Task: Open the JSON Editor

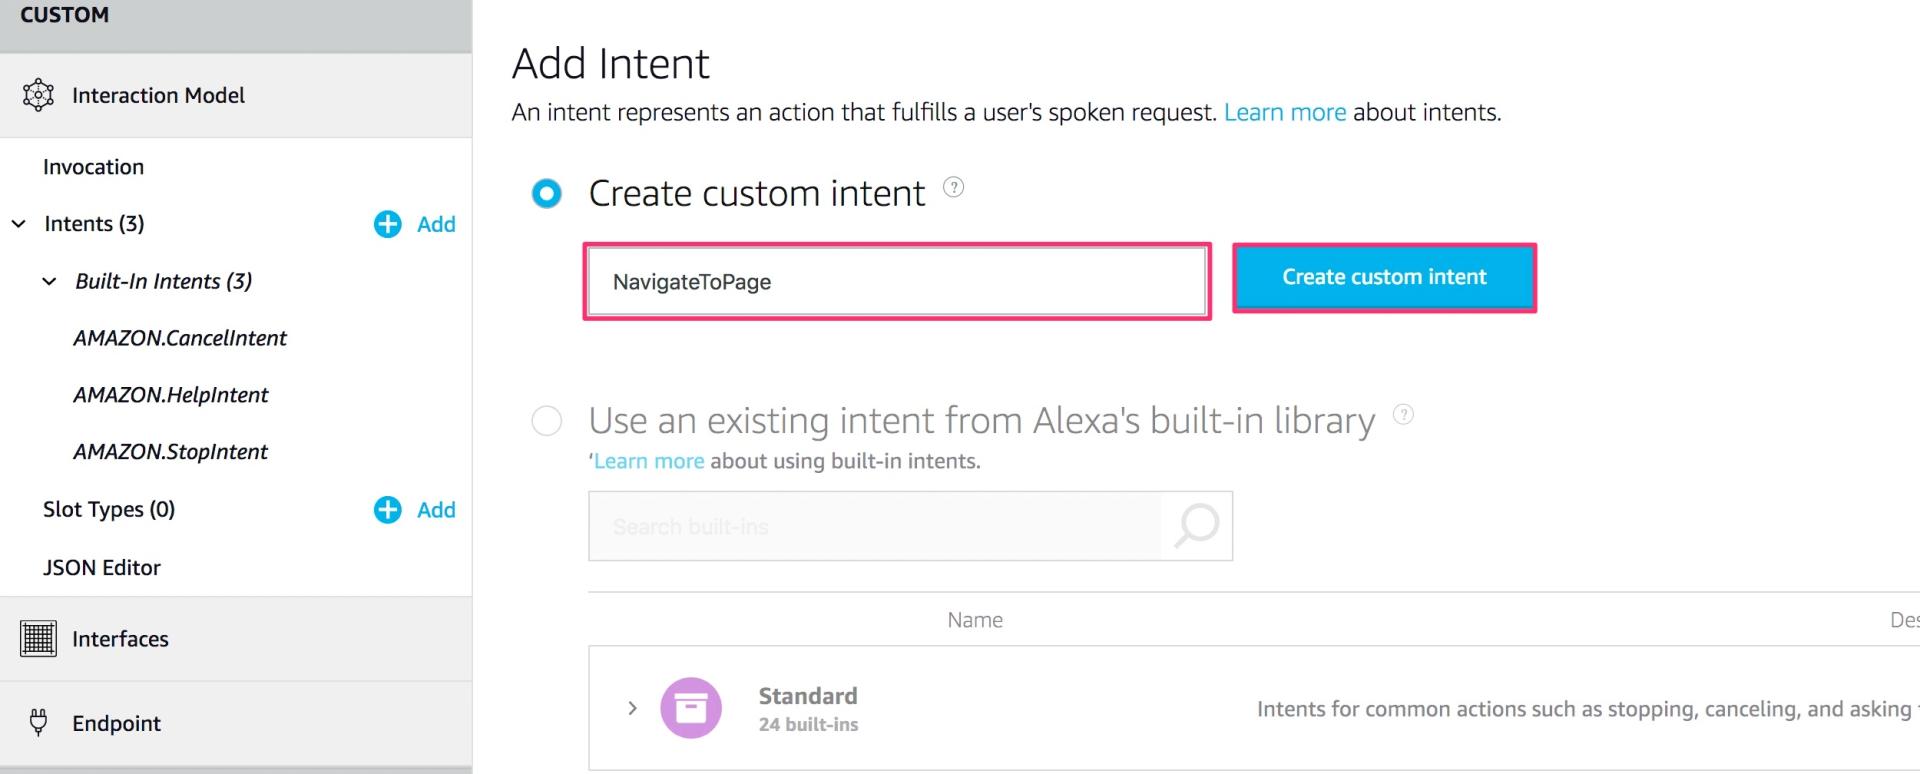Action: (101, 567)
